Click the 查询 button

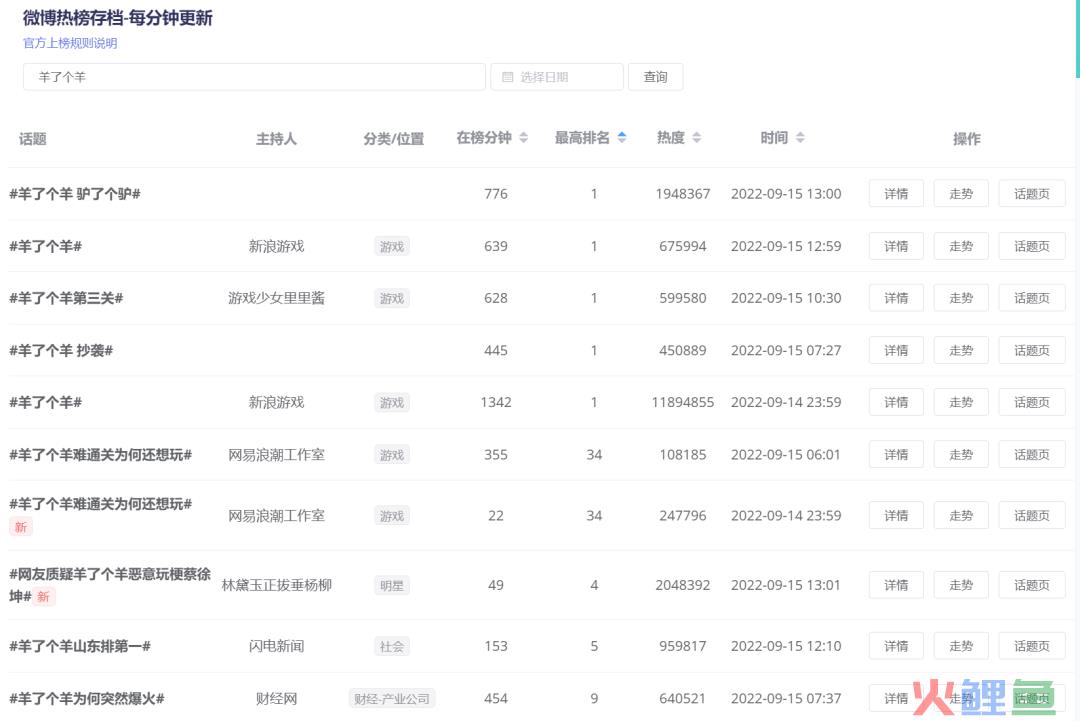pos(656,77)
